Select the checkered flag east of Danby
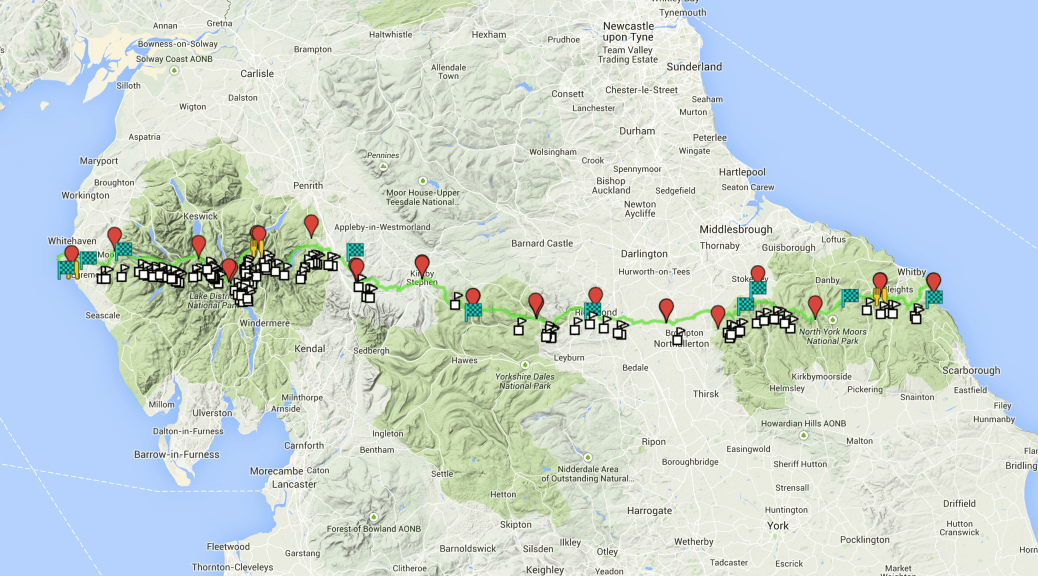Screen dimensions: 1038x576 [850, 296]
